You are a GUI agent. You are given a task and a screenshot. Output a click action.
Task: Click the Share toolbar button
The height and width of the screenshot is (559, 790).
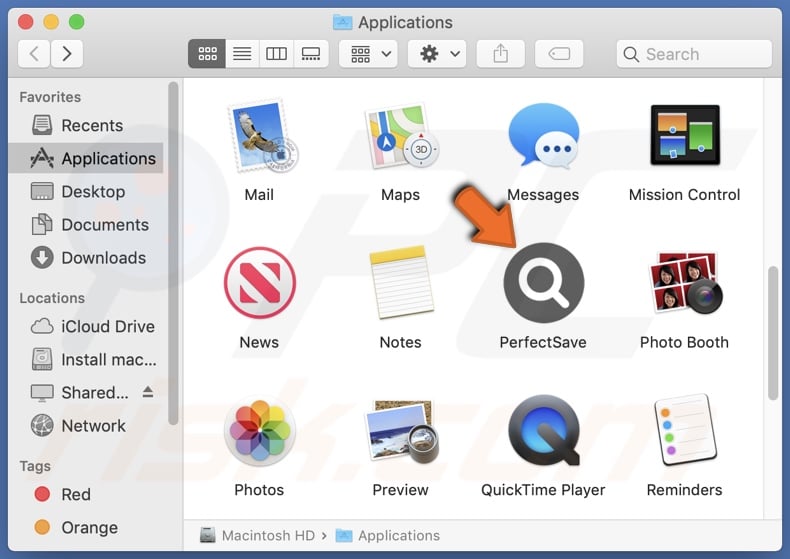(501, 53)
